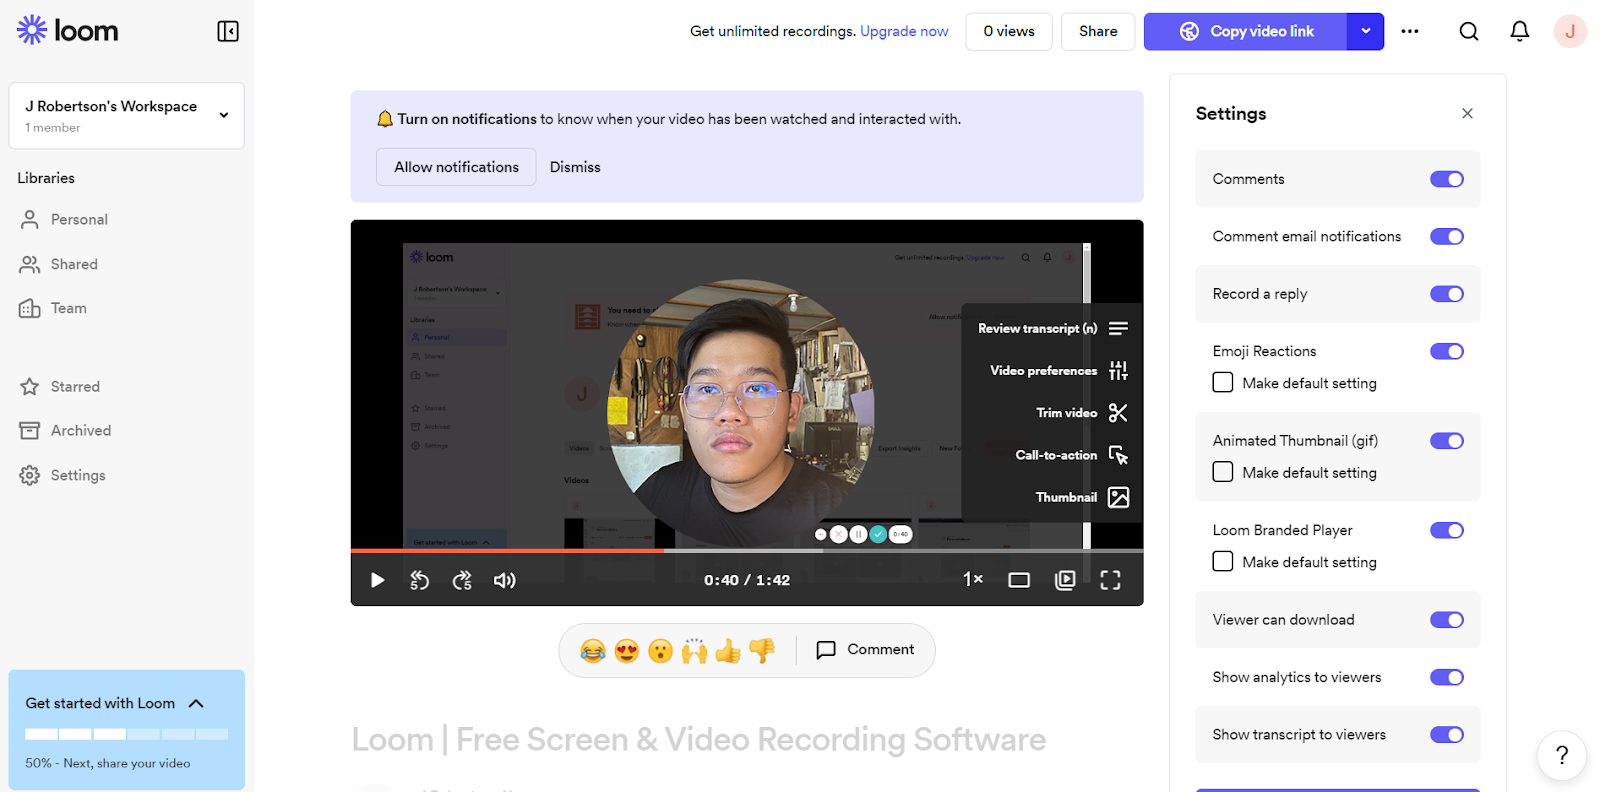This screenshot has width=1600, height=792.
Task: Toggle the Record a reply setting
Action: pos(1447,294)
